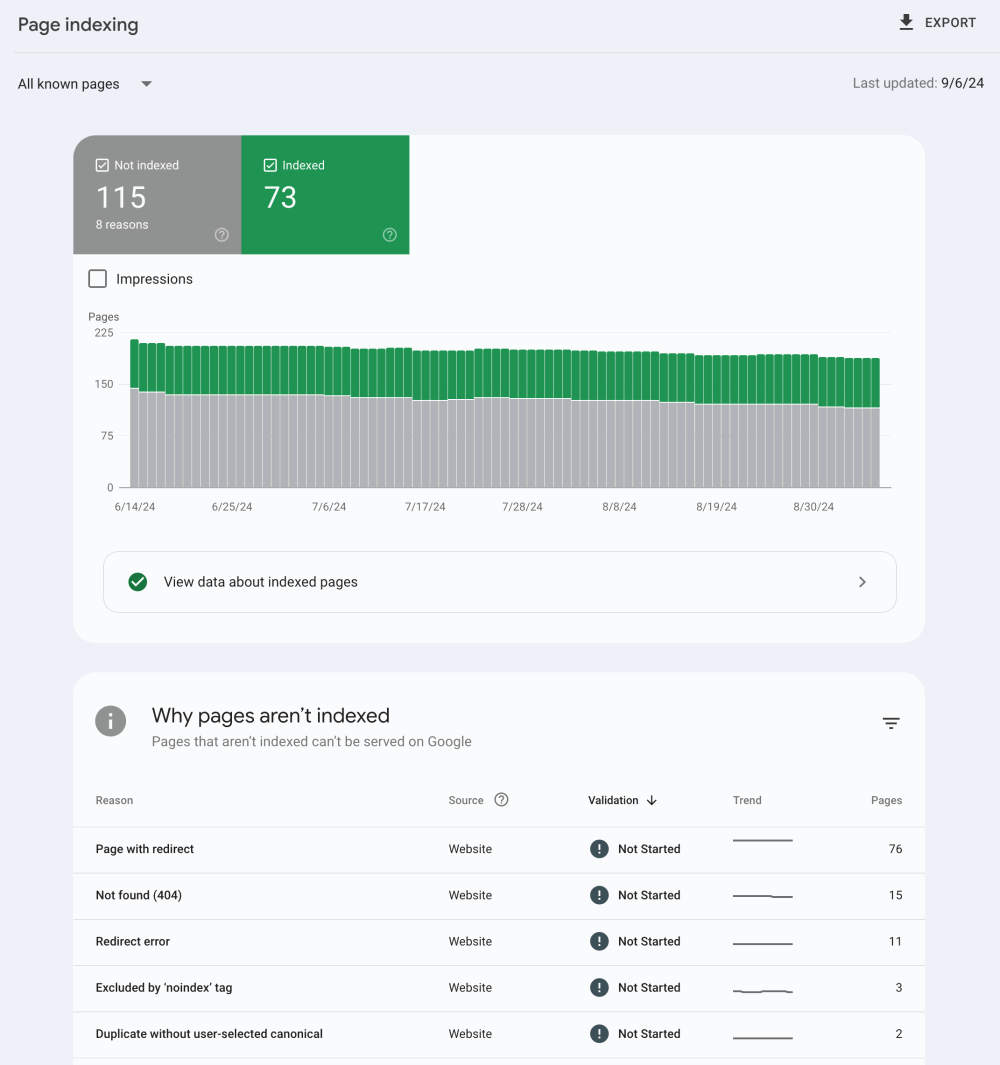
Task: Click the 8/30/24 axis date label
Action: click(x=813, y=507)
